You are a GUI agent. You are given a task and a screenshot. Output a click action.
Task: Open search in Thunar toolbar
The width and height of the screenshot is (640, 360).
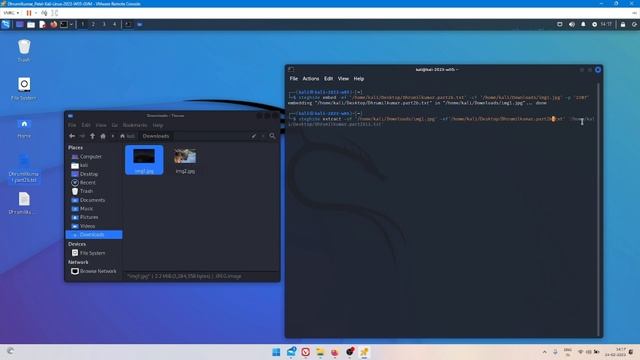pyautogui.click(x=272, y=136)
